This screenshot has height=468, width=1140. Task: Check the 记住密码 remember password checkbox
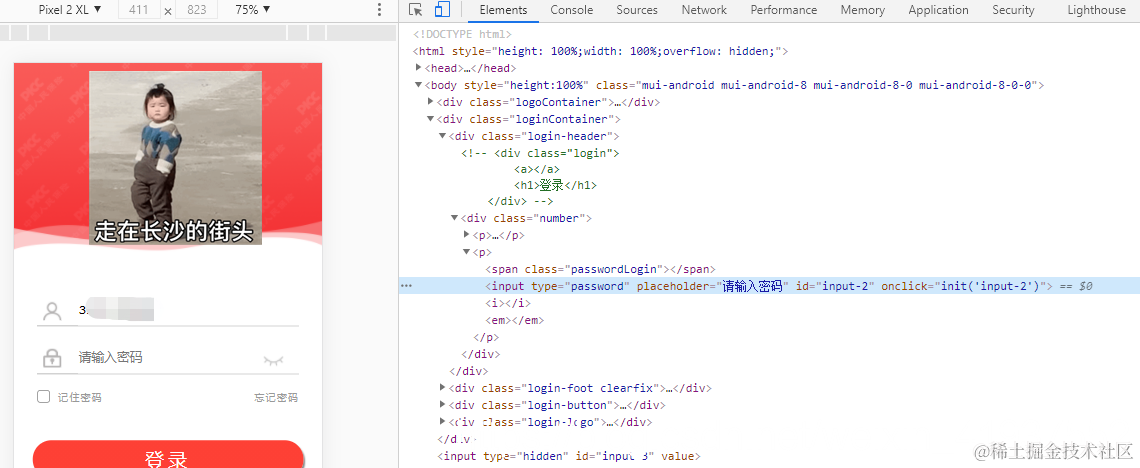tap(44, 397)
